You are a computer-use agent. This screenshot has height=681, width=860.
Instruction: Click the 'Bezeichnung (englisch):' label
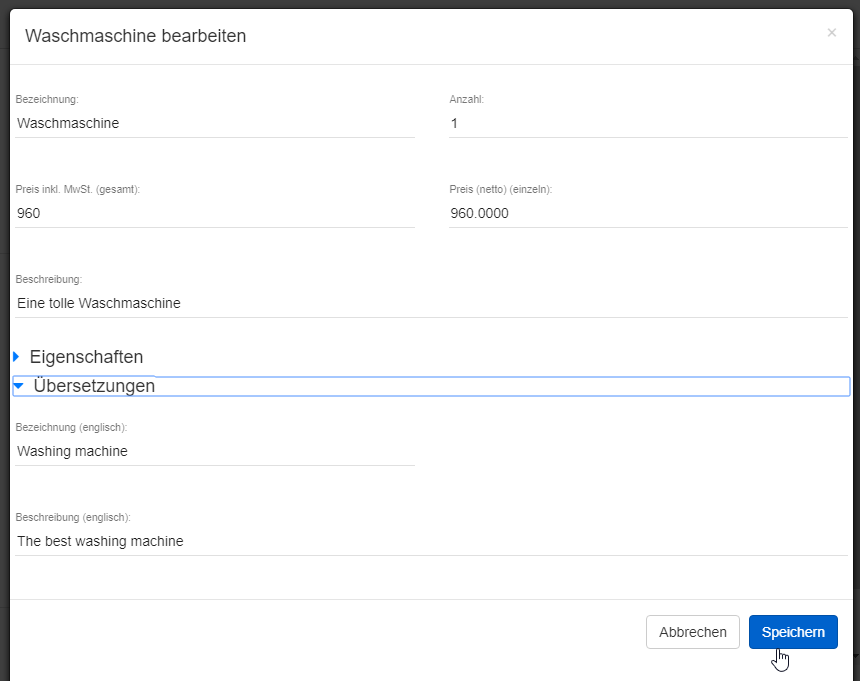[x=71, y=427]
